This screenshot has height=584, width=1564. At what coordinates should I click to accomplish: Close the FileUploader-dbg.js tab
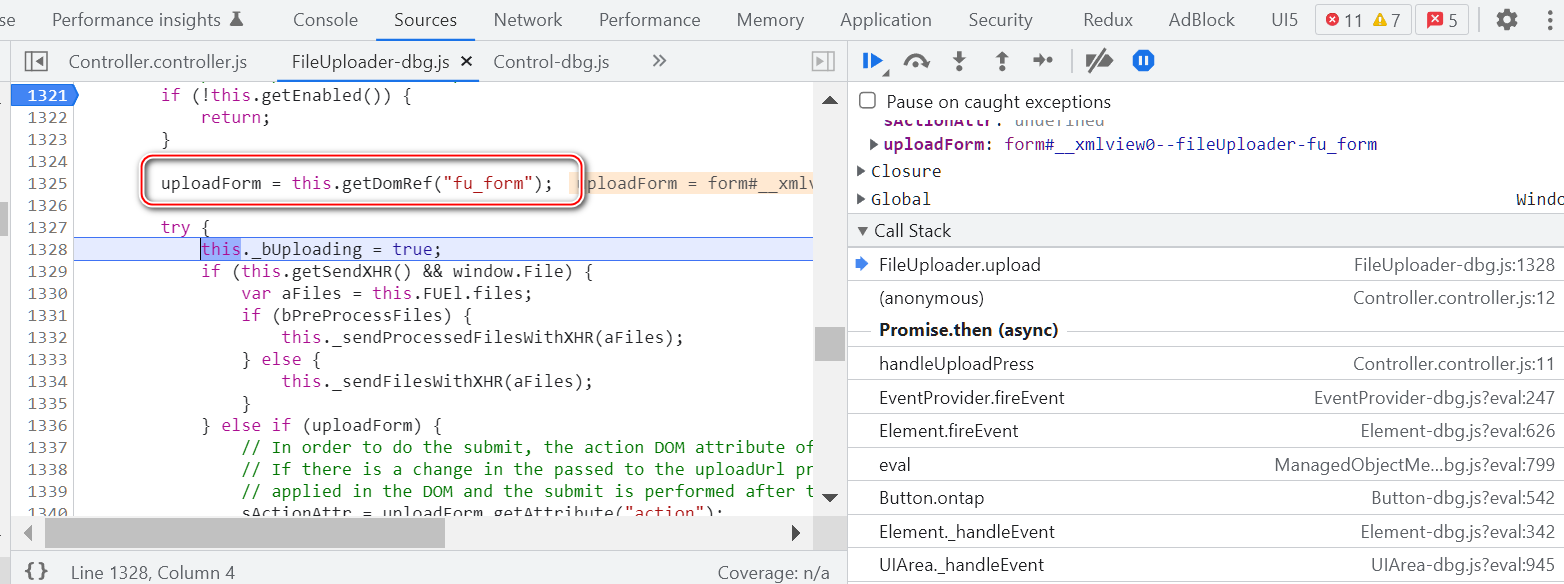coord(466,62)
